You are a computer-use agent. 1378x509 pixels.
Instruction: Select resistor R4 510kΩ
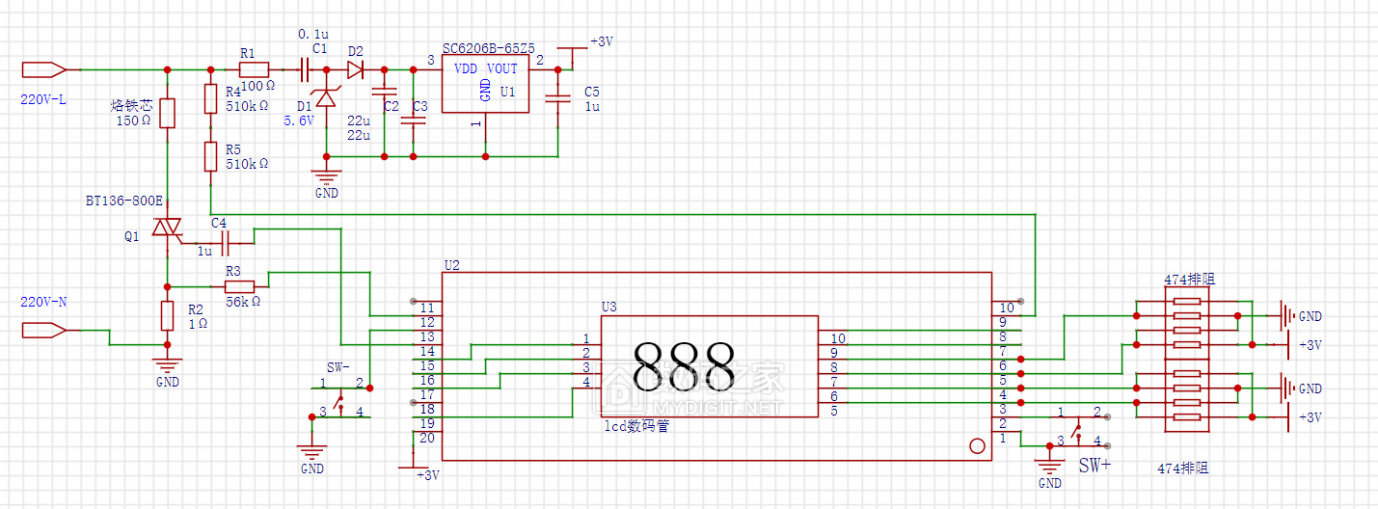(210, 98)
